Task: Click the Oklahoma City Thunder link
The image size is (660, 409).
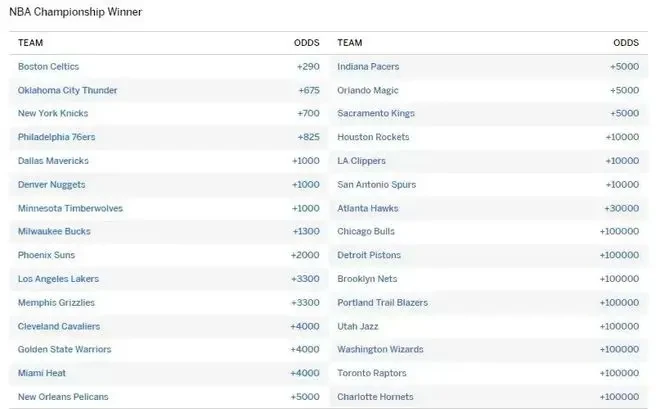Action: [67, 90]
